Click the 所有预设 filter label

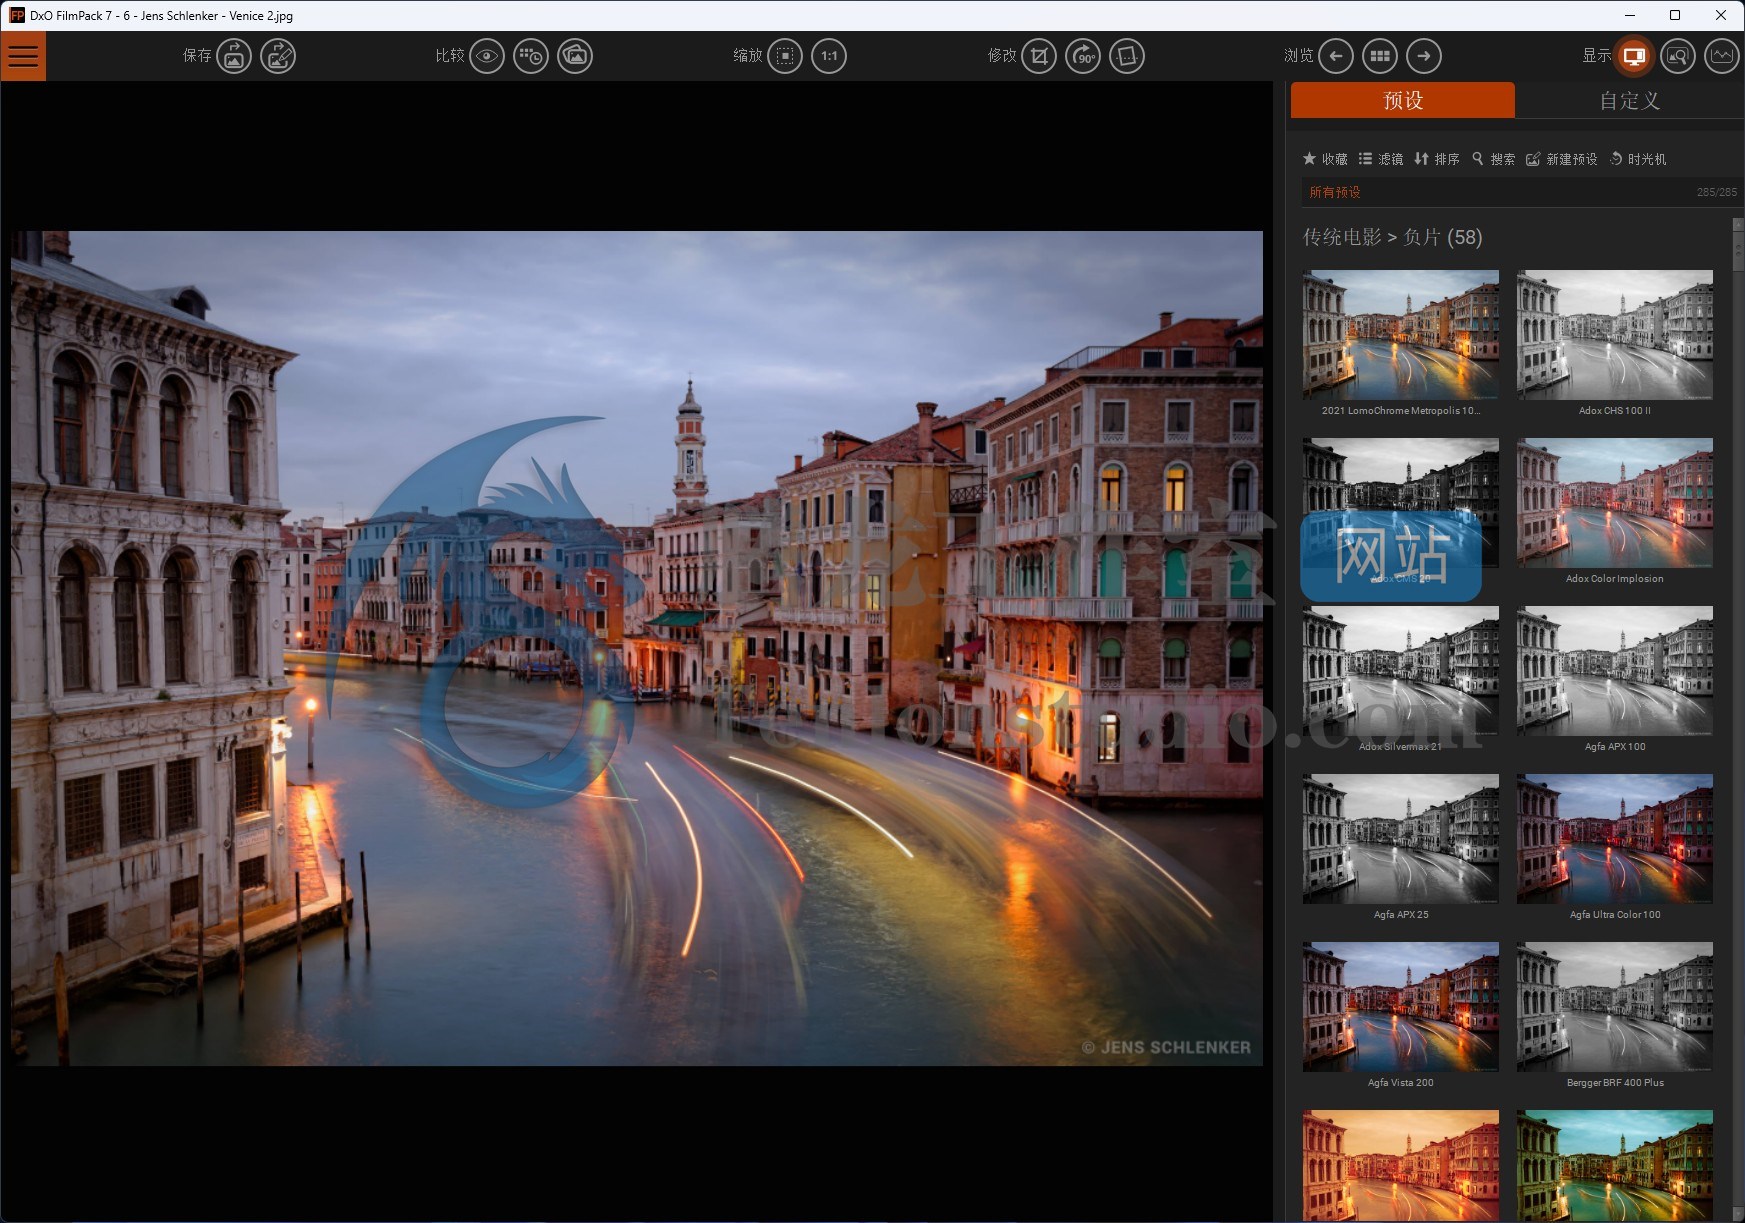tap(1335, 192)
